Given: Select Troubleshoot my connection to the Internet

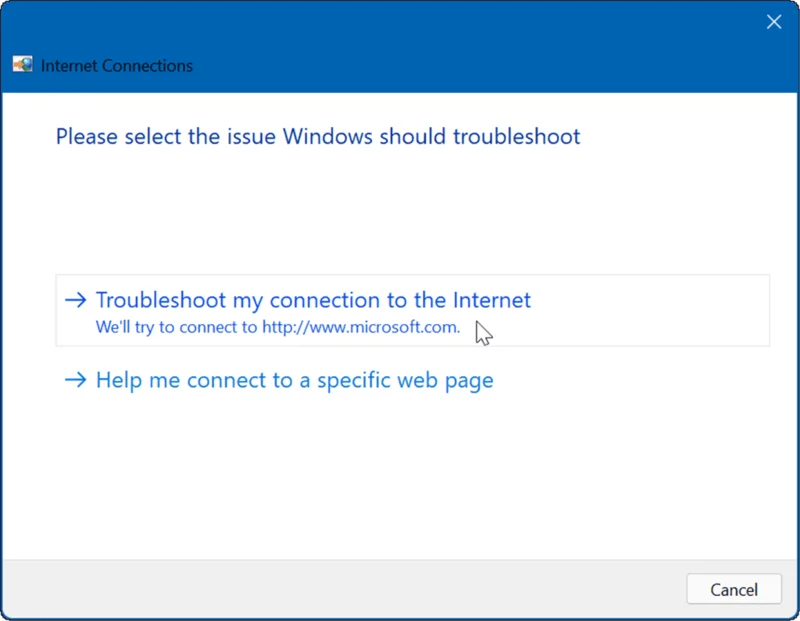Looking at the screenshot, I should pyautogui.click(x=412, y=310).
